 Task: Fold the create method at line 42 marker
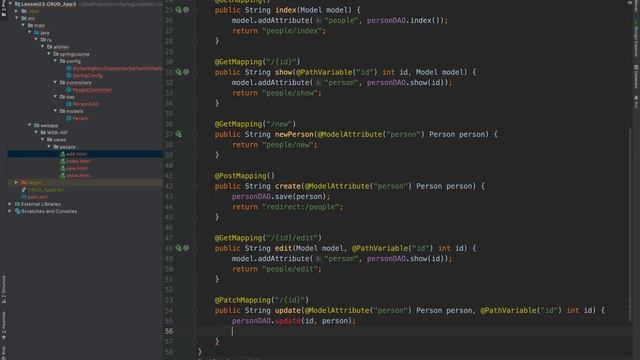click(196, 186)
